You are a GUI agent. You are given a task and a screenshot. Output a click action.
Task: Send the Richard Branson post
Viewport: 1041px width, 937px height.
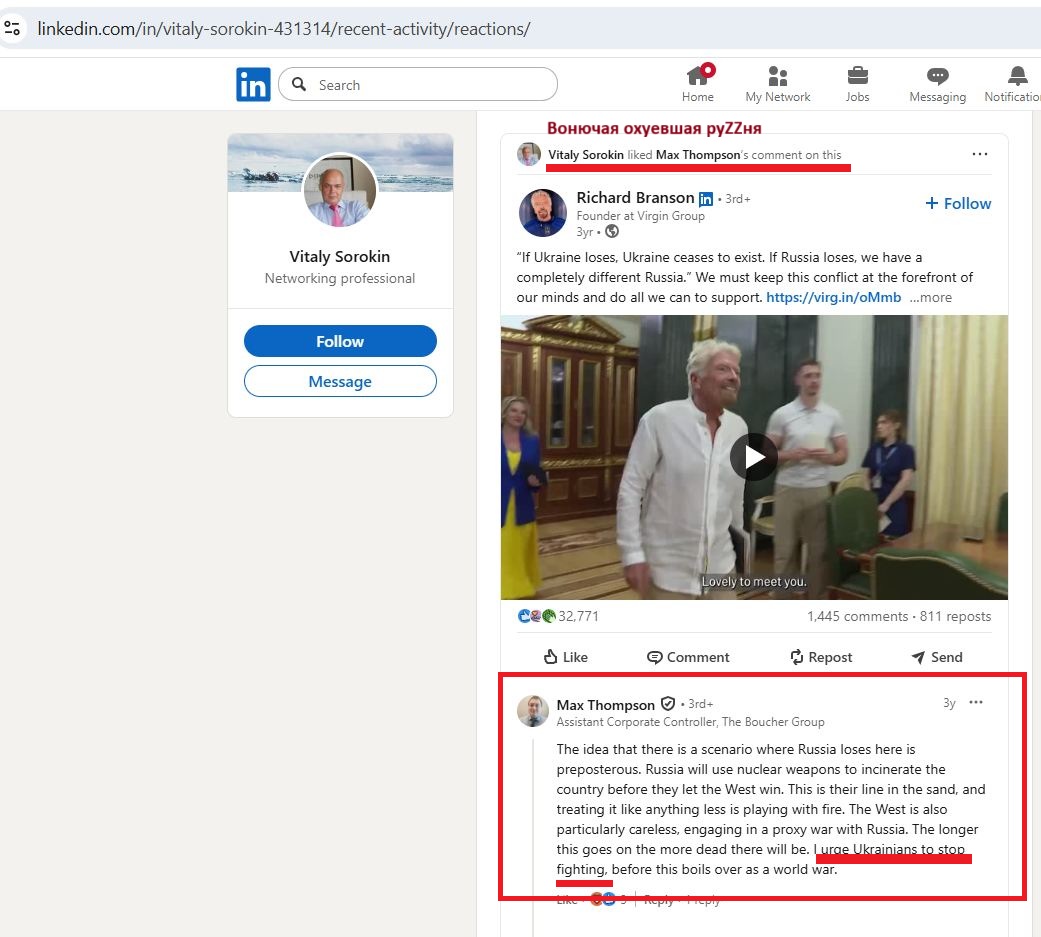[936, 657]
